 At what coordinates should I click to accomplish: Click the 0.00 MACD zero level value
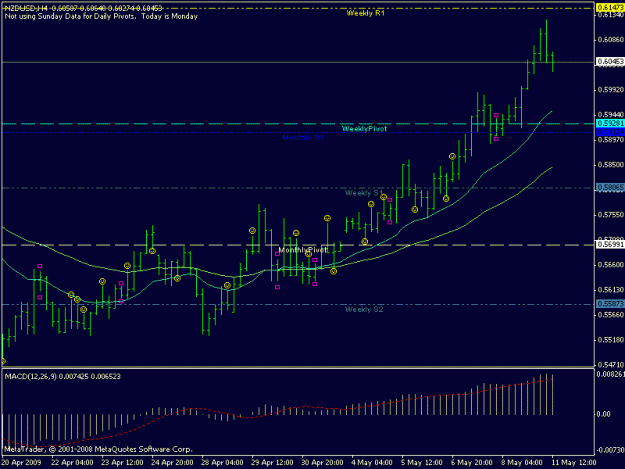pyautogui.click(x=603, y=414)
